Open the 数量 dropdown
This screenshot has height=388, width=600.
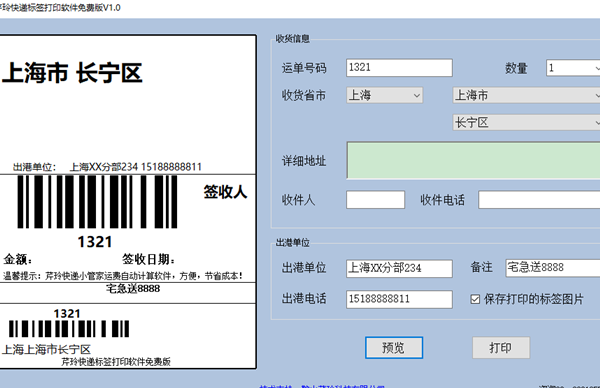pyautogui.click(x=573, y=68)
